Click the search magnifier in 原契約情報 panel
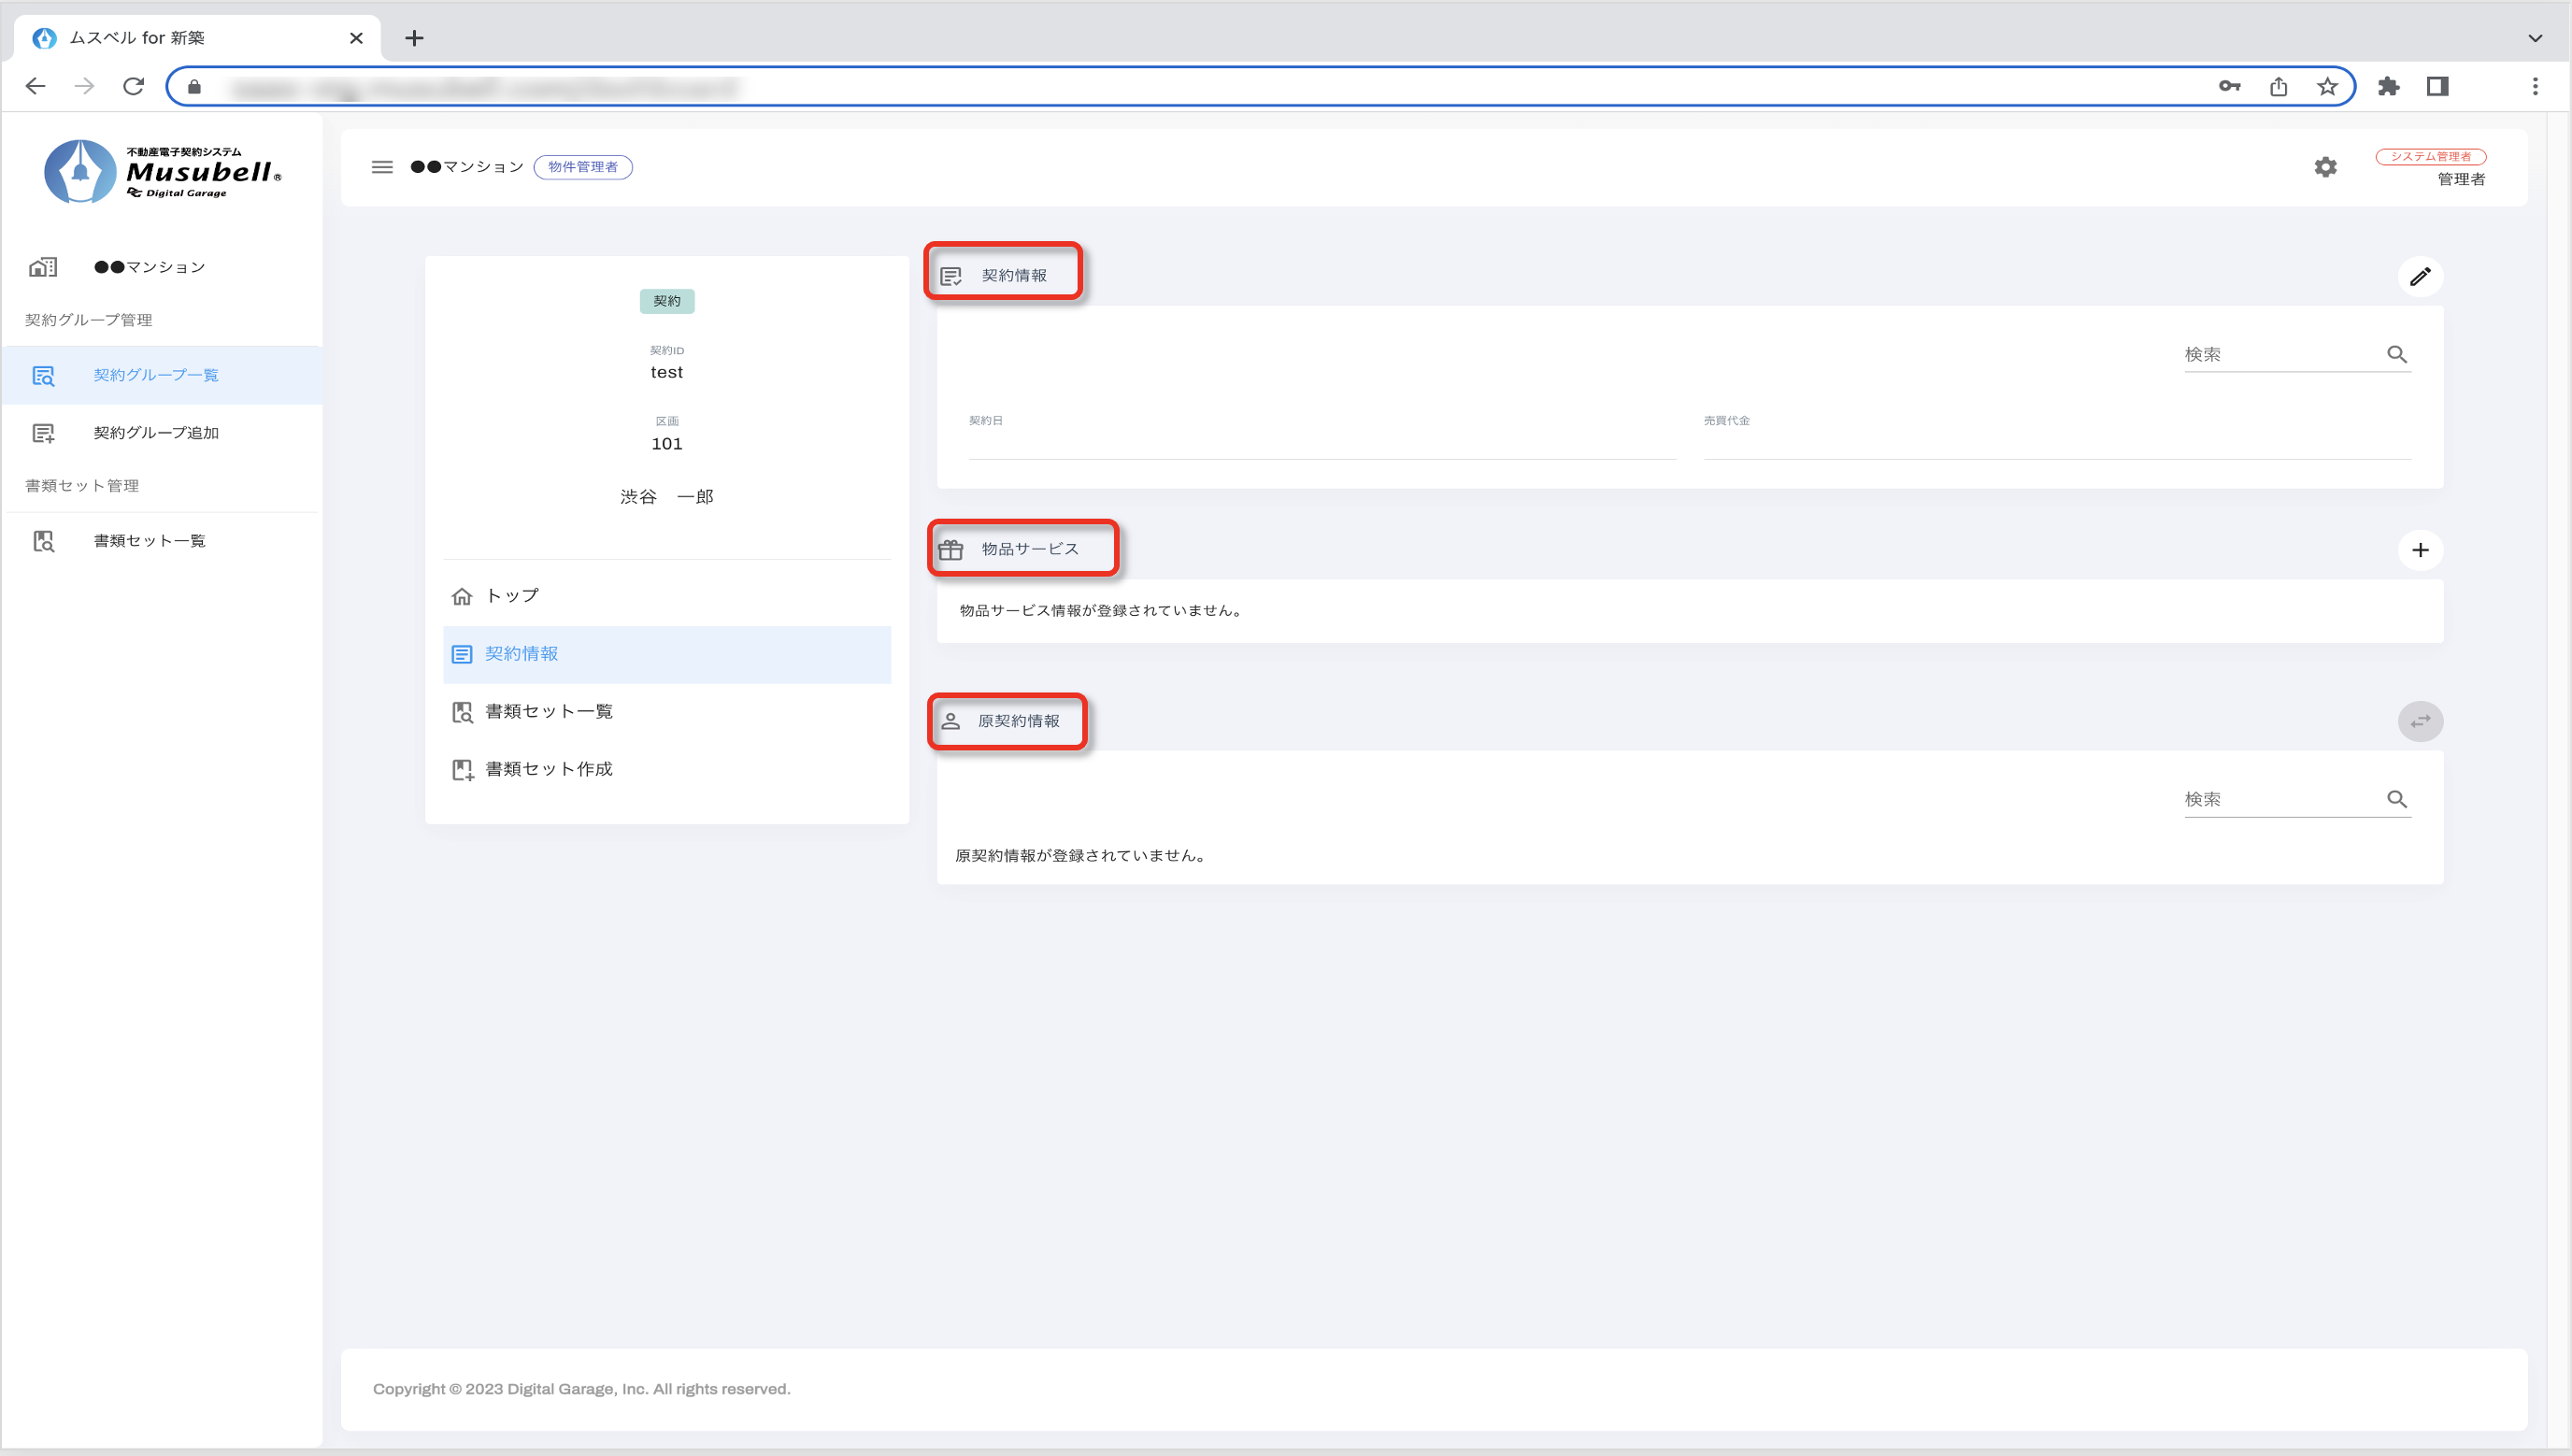Image resolution: width=2572 pixels, height=1456 pixels. point(2396,799)
